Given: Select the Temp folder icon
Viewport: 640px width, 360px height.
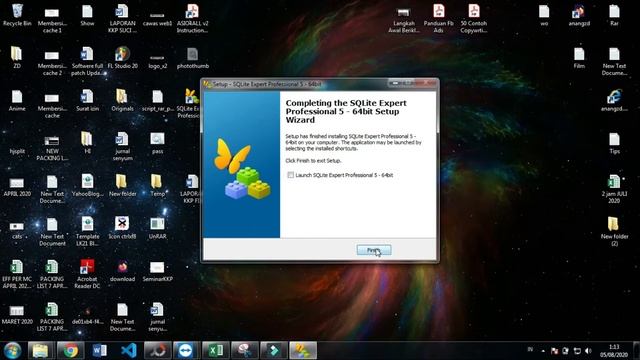Looking at the screenshot, I should (x=158, y=186).
